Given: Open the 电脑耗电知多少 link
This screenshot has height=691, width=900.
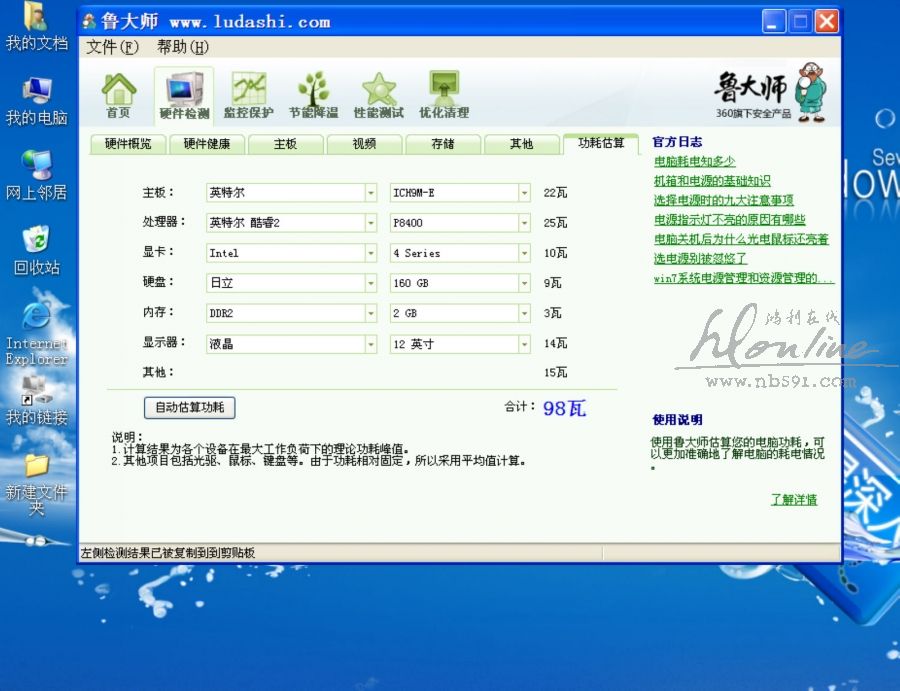Looking at the screenshot, I should tap(695, 161).
